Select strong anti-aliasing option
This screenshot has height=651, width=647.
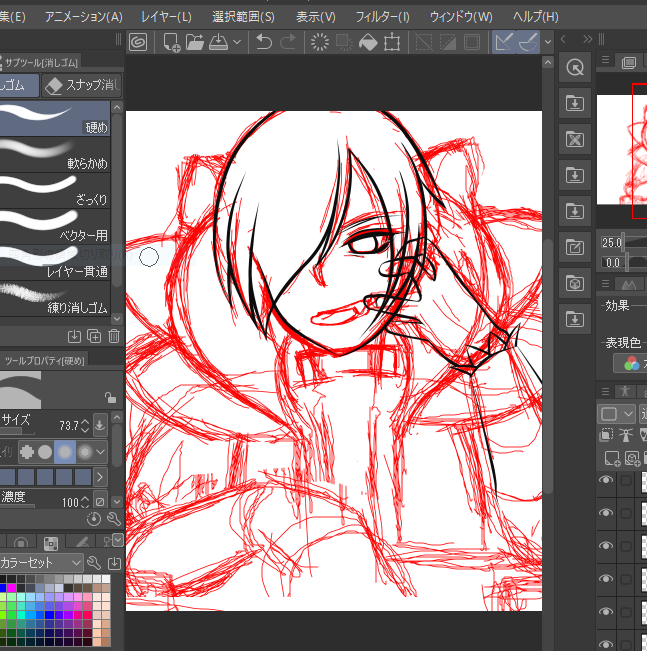click(85, 452)
